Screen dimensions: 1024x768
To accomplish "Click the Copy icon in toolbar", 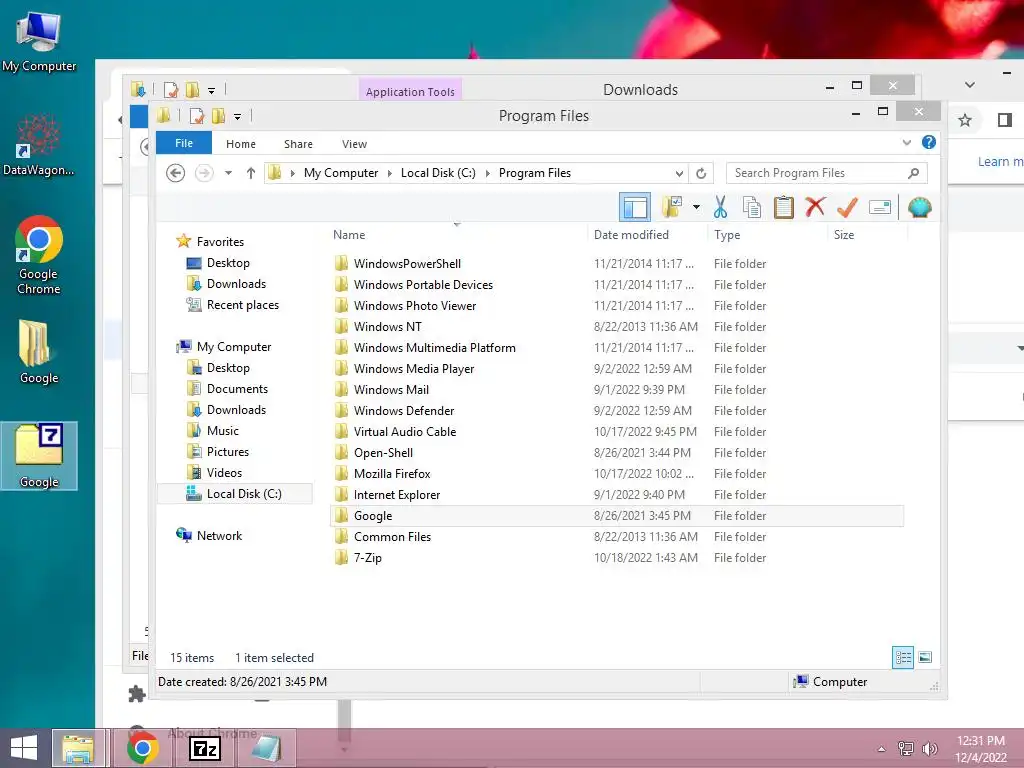I will tap(752, 207).
